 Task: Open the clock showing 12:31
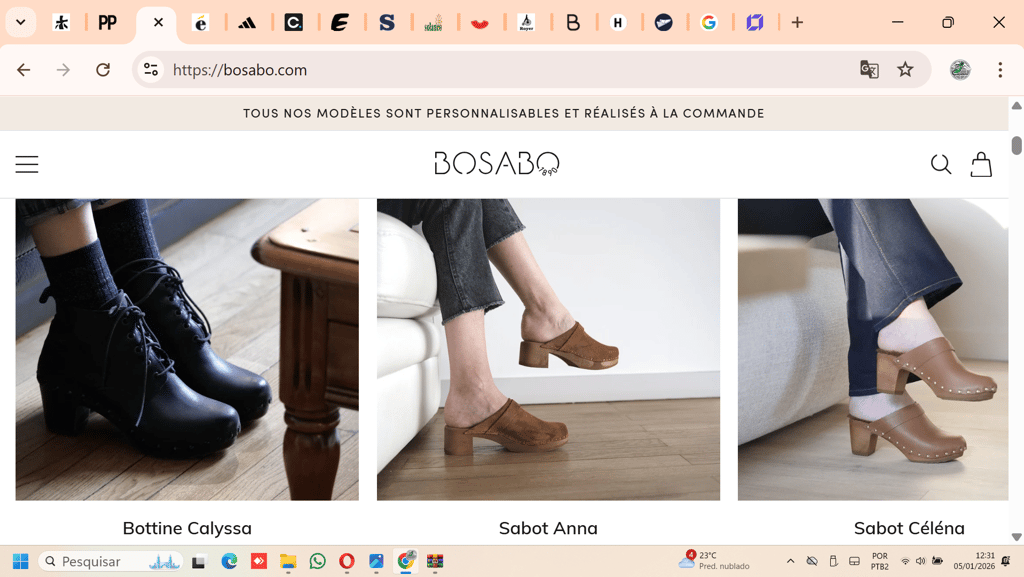(x=974, y=561)
